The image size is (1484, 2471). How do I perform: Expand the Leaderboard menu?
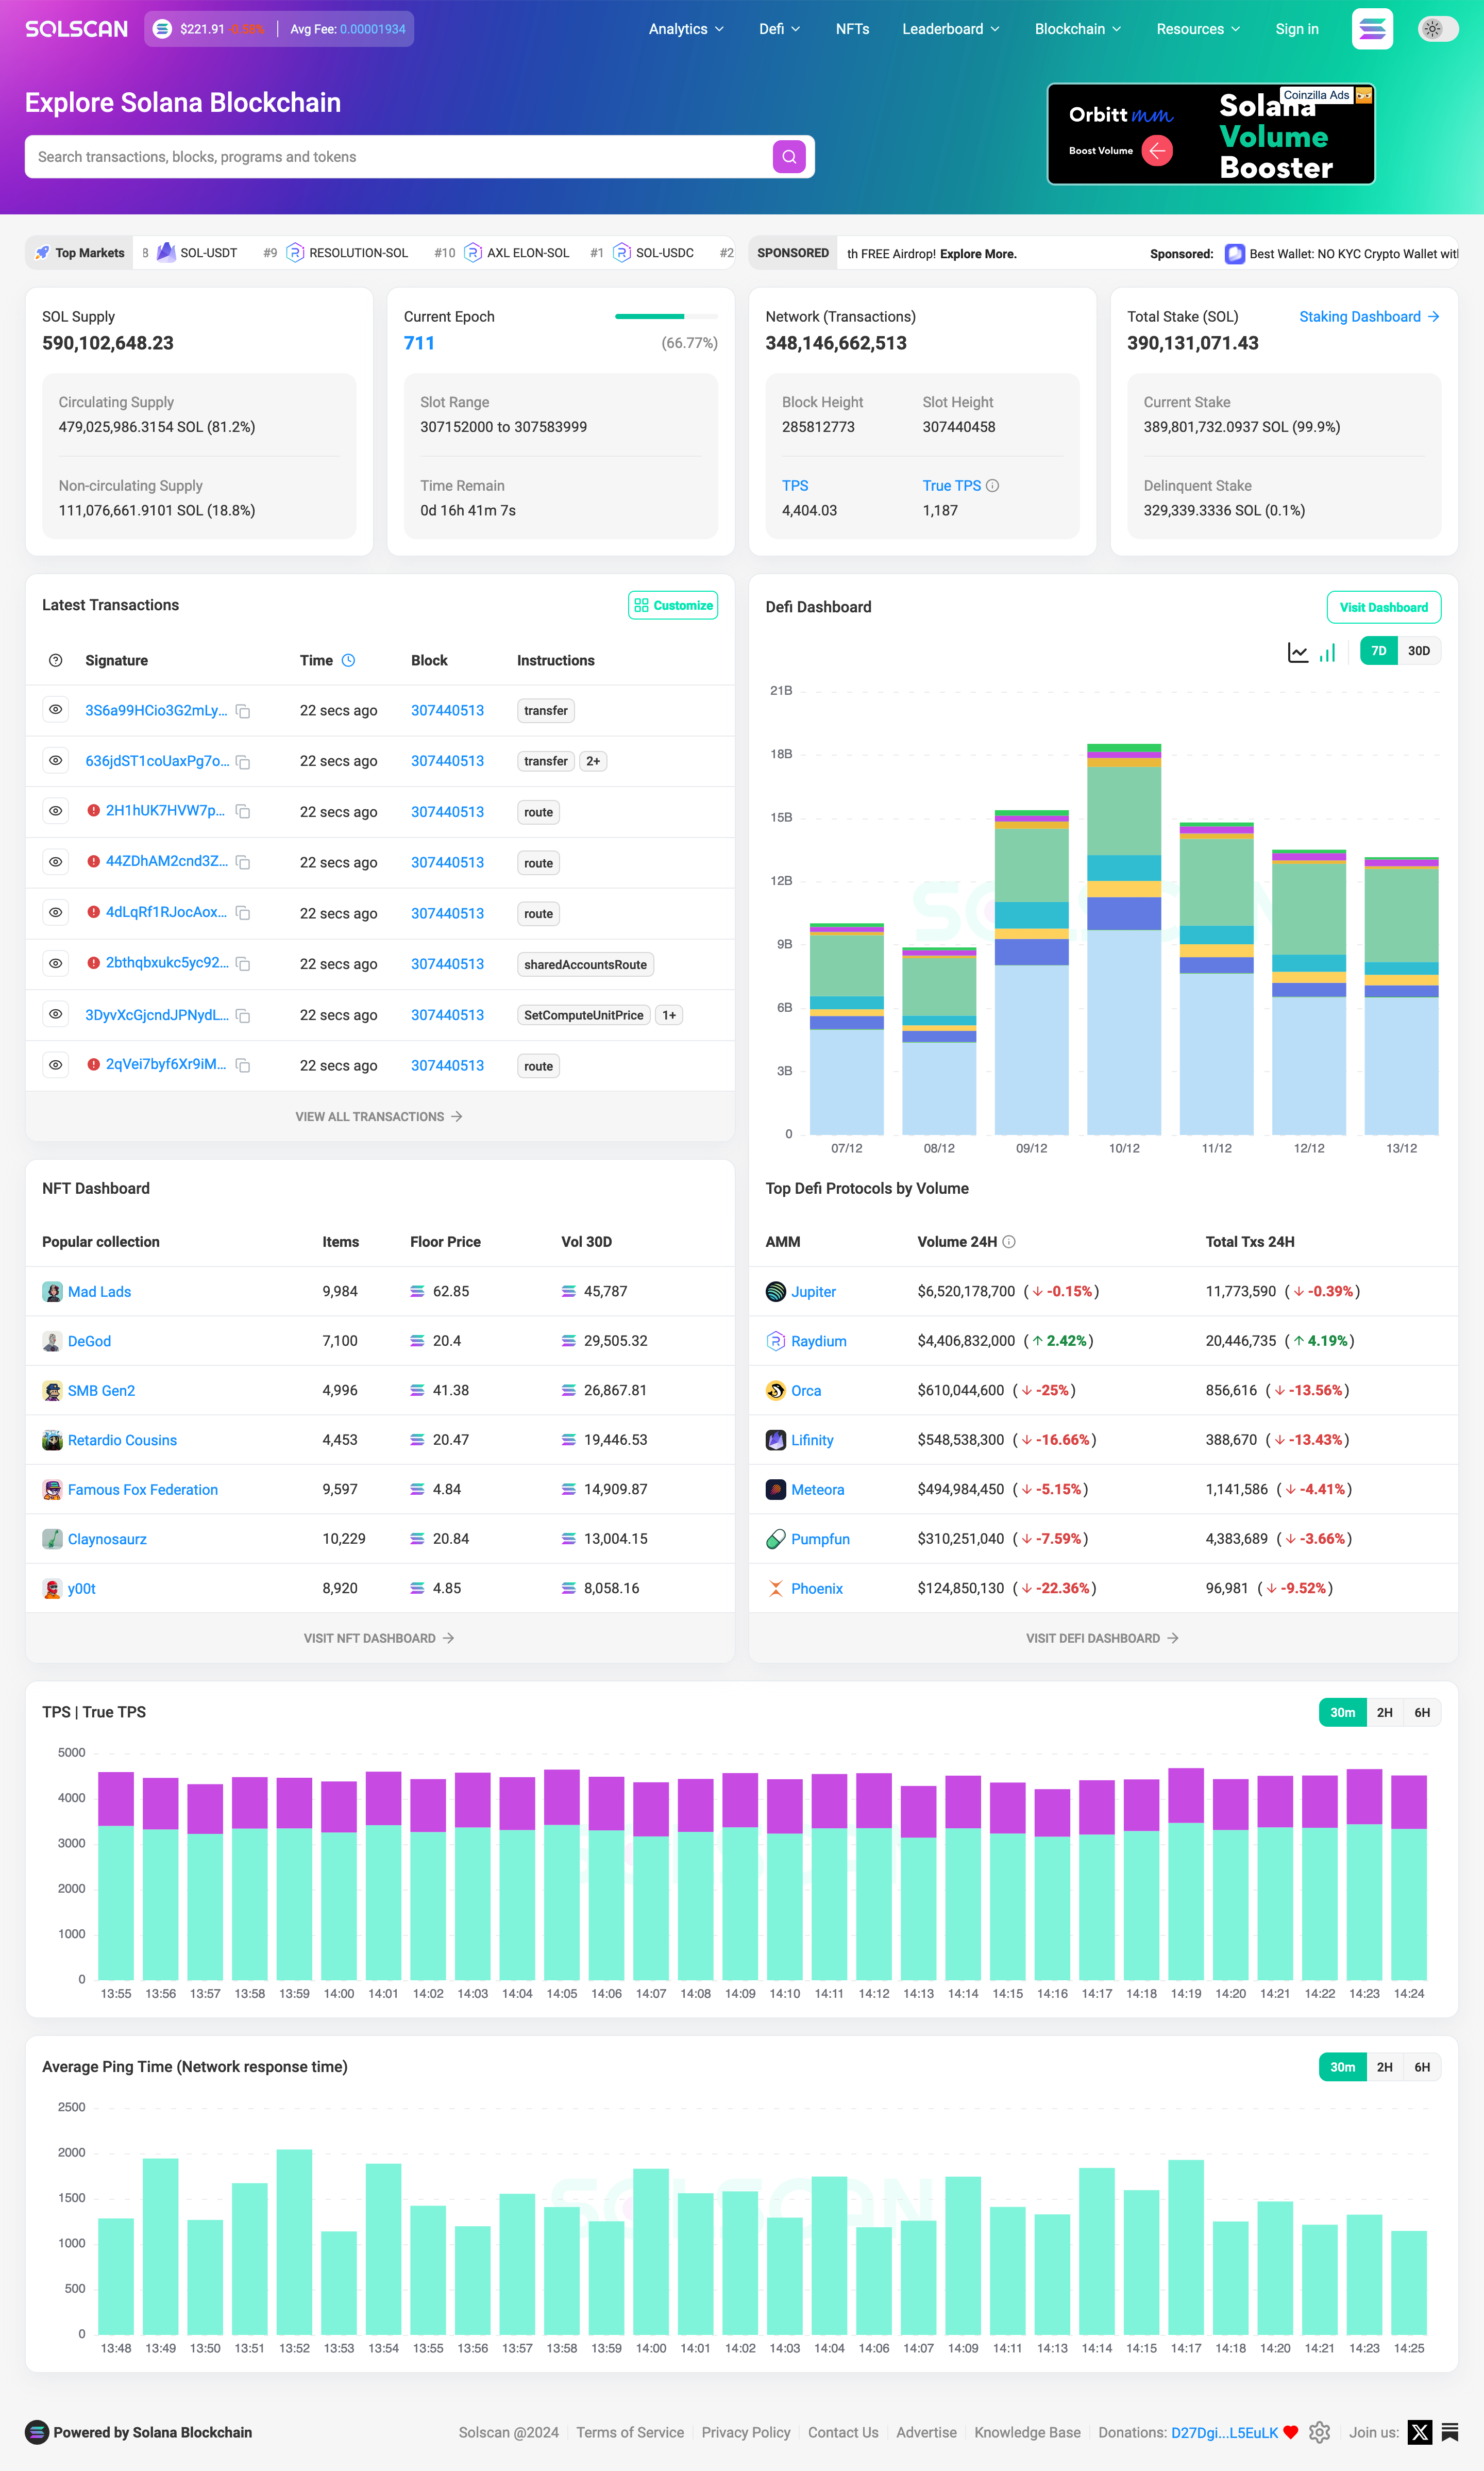(951, 29)
